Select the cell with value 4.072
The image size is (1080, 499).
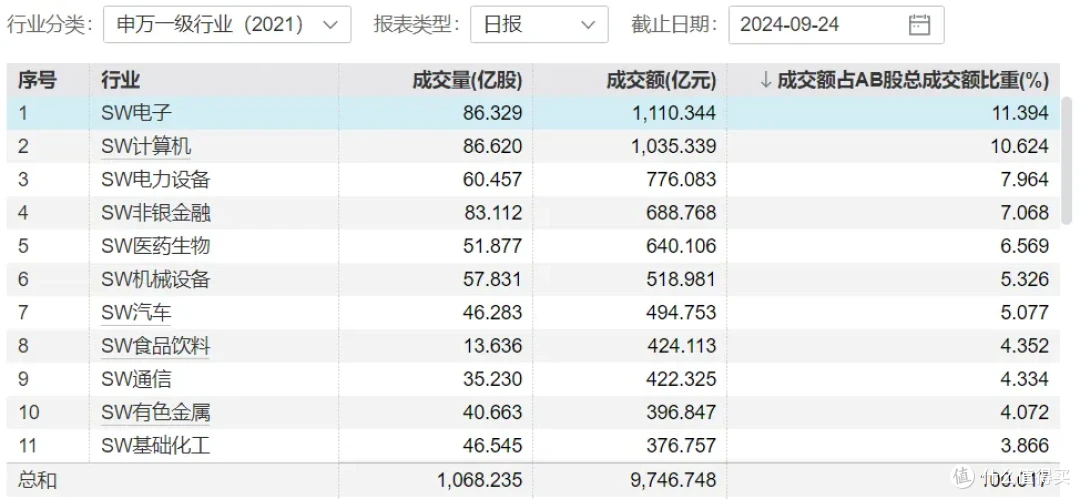(x=1025, y=412)
